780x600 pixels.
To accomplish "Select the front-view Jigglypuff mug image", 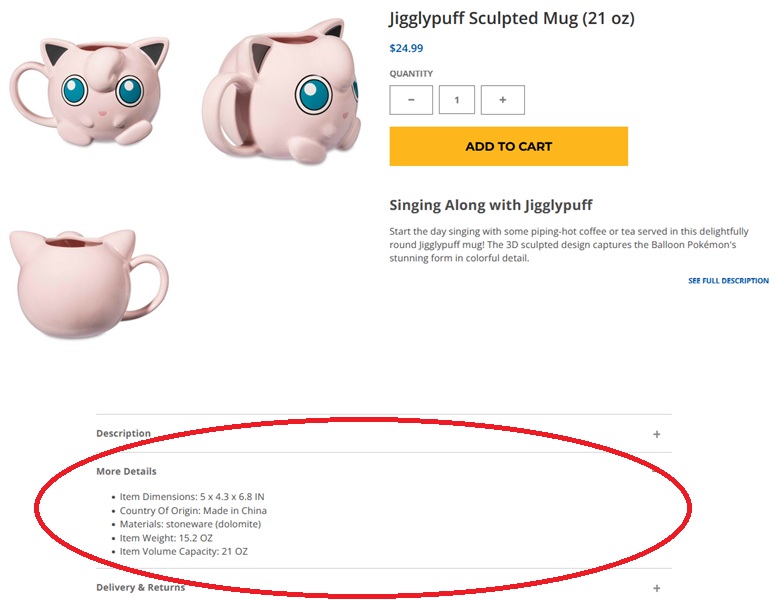I will (x=87, y=93).
